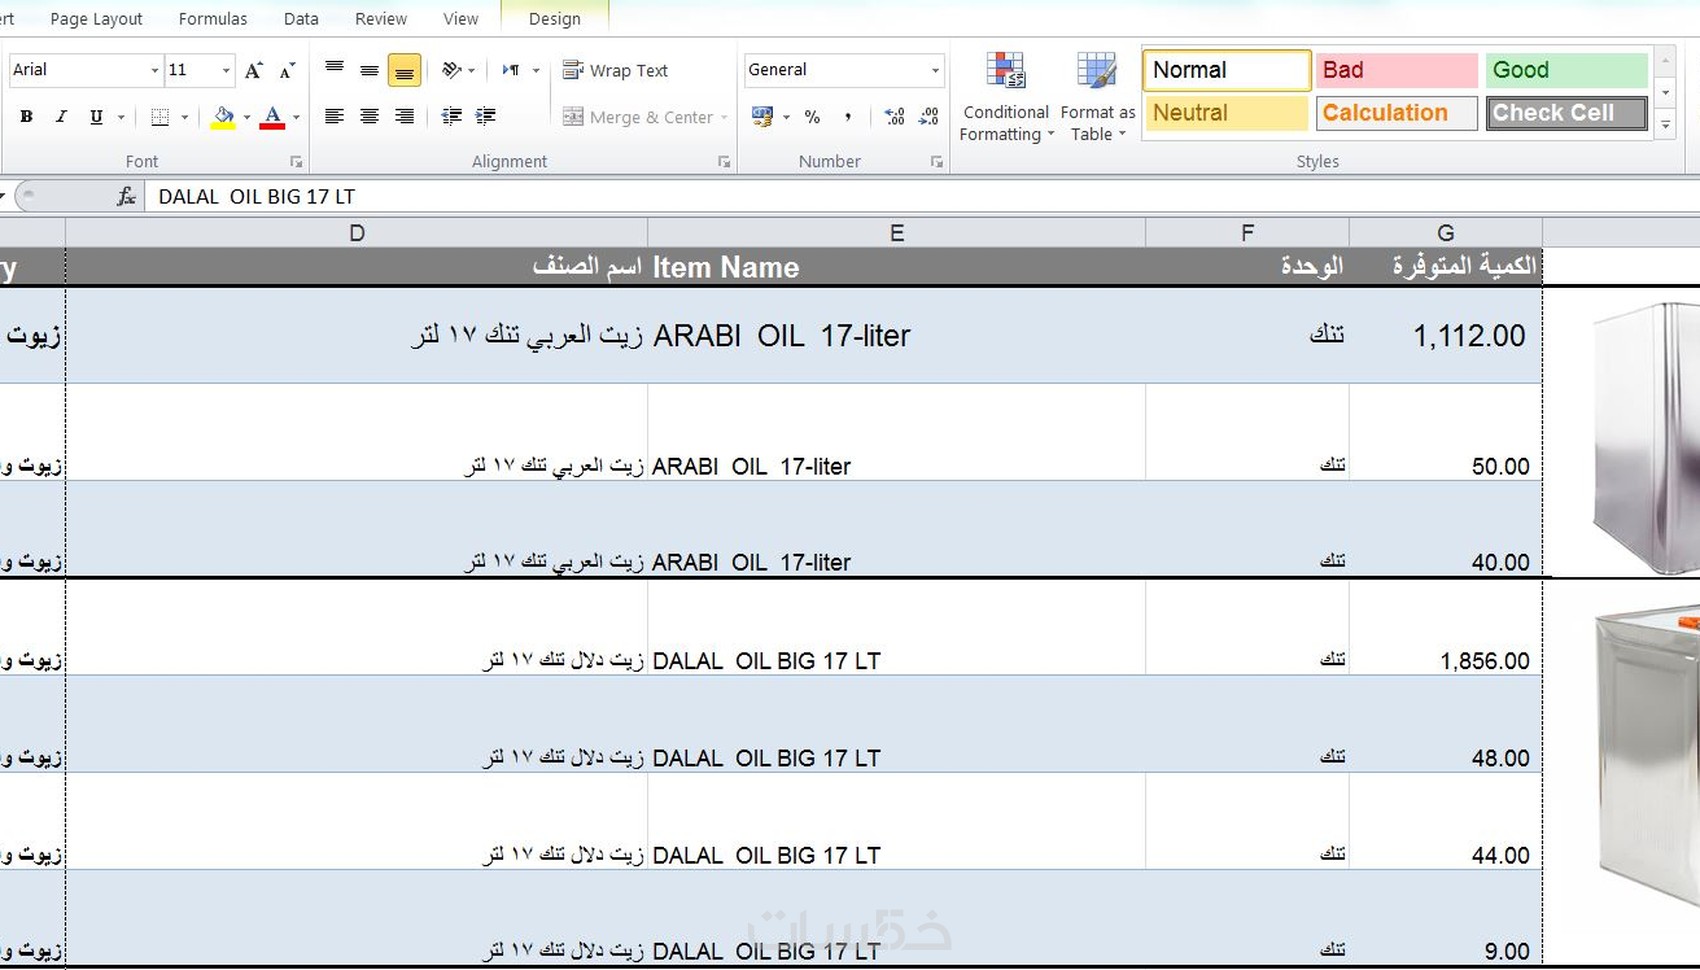This screenshot has width=1700, height=970.
Task: Apply the Normal cell style
Action: coord(1227,70)
